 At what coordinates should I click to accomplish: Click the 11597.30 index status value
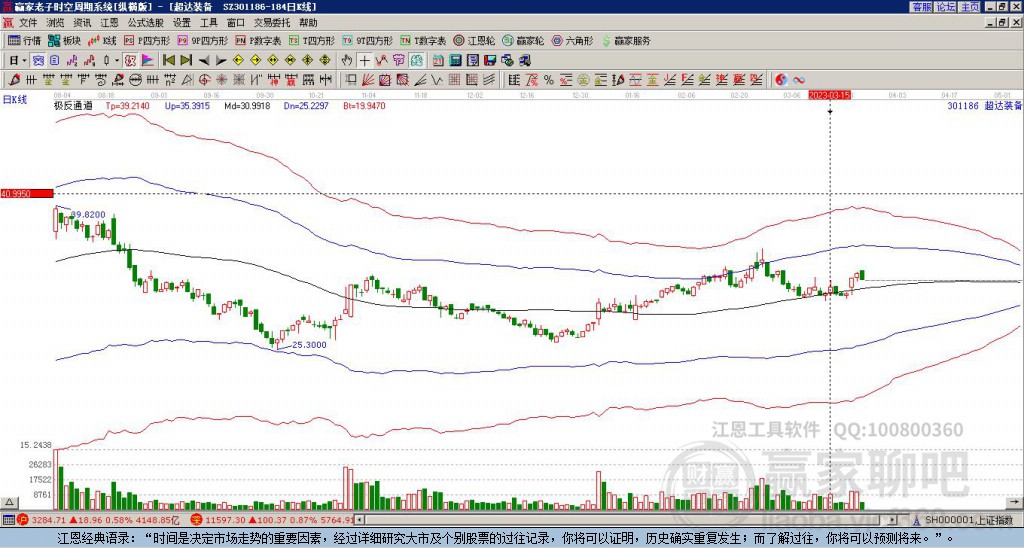[225, 520]
